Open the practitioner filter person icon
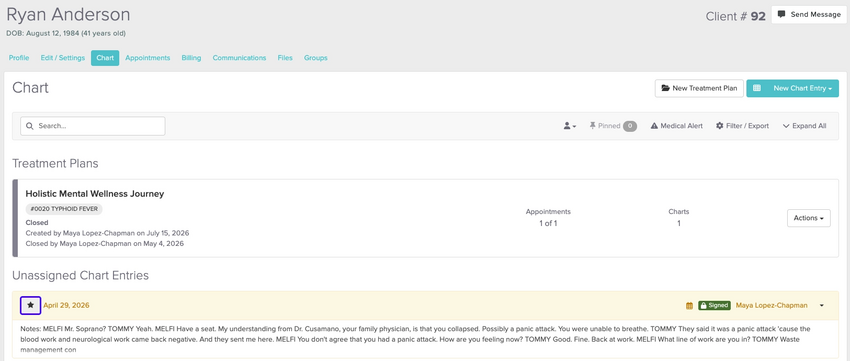 [x=569, y=126]
